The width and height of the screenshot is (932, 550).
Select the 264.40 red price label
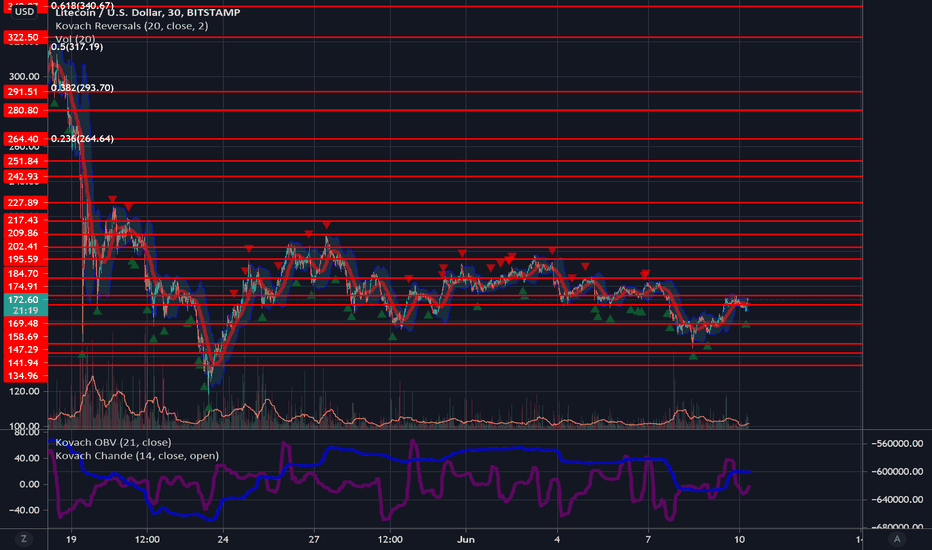[x=24, y=139]
